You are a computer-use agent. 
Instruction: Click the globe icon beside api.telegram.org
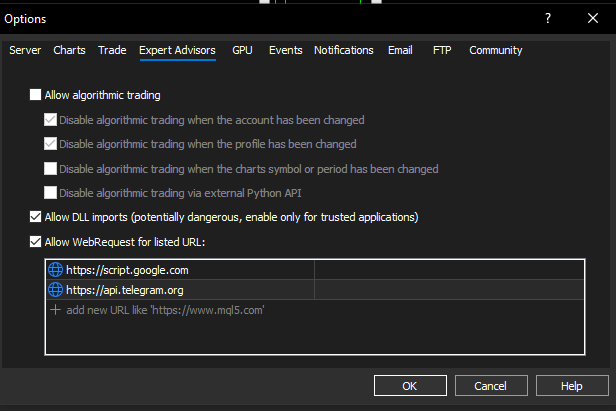point(55,290)
